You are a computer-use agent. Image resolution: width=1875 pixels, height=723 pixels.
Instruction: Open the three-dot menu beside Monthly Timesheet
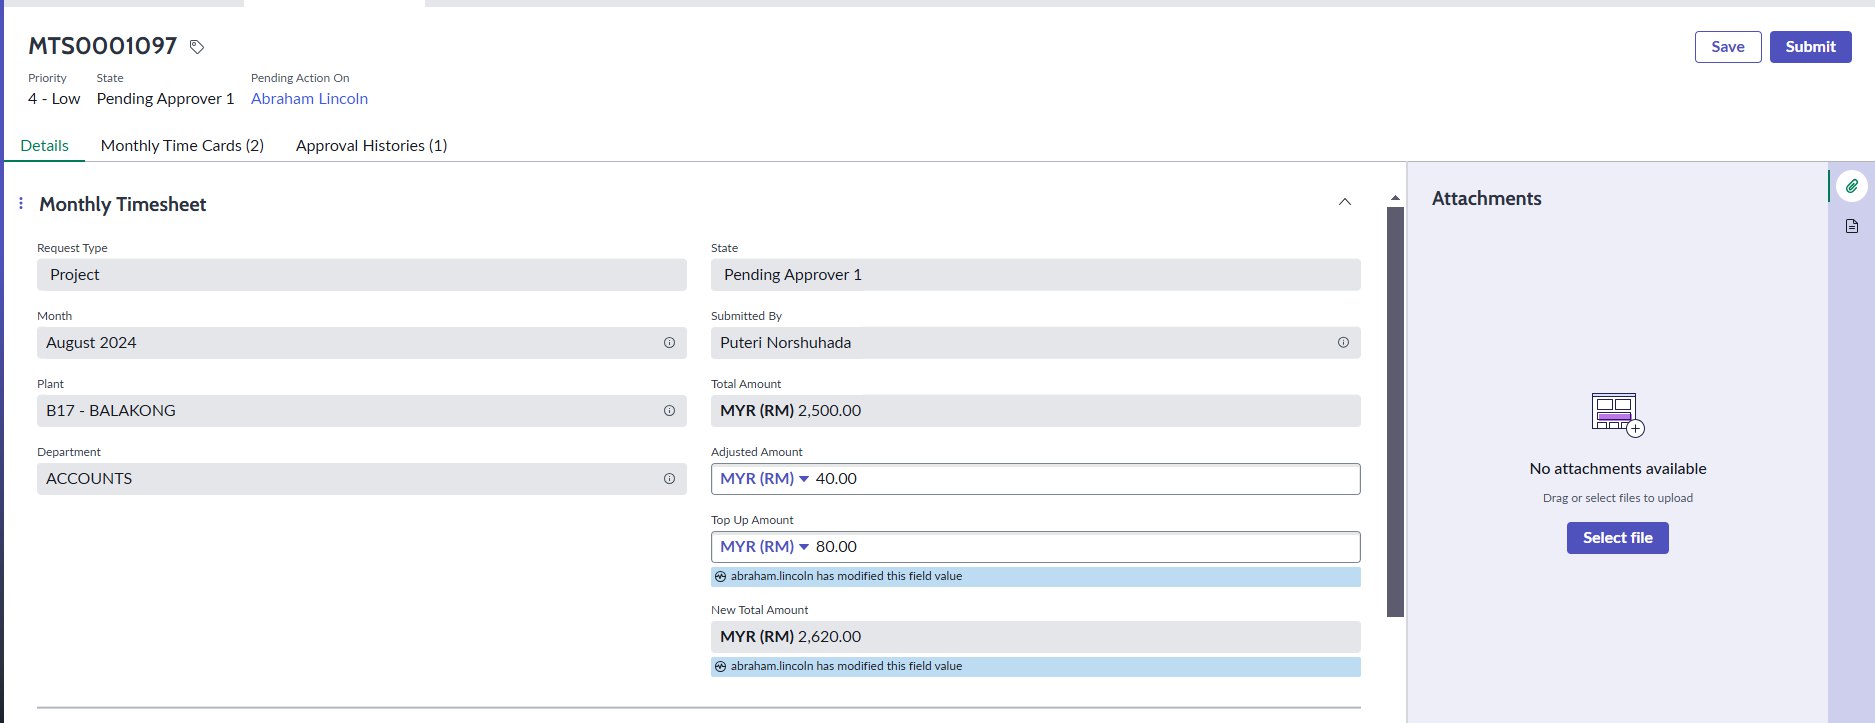tap(21, 204)
